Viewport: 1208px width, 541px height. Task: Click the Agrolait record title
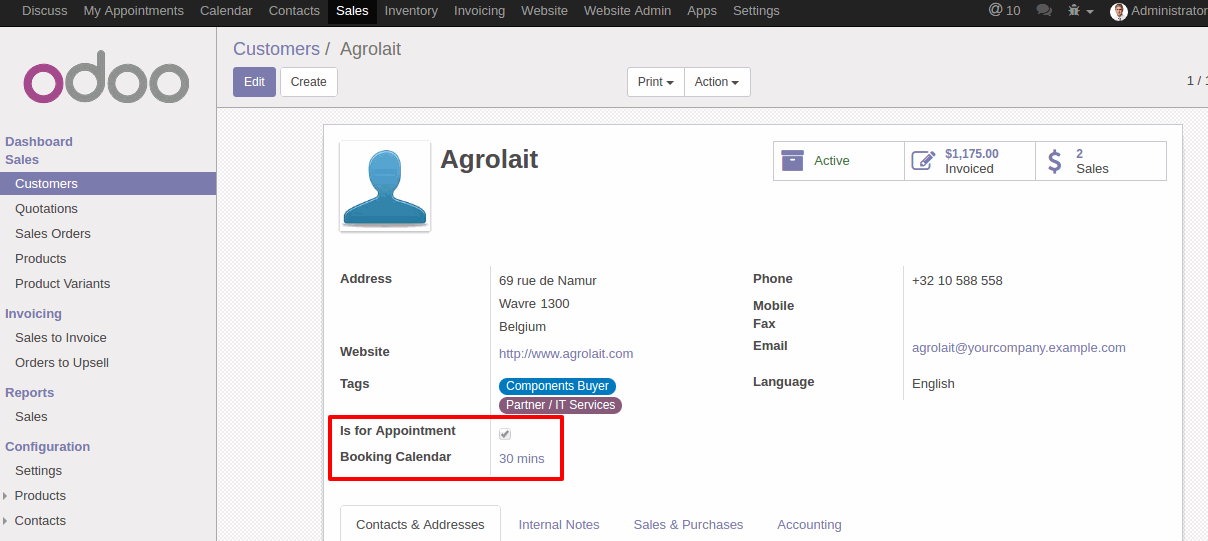[x=489, y=159]
